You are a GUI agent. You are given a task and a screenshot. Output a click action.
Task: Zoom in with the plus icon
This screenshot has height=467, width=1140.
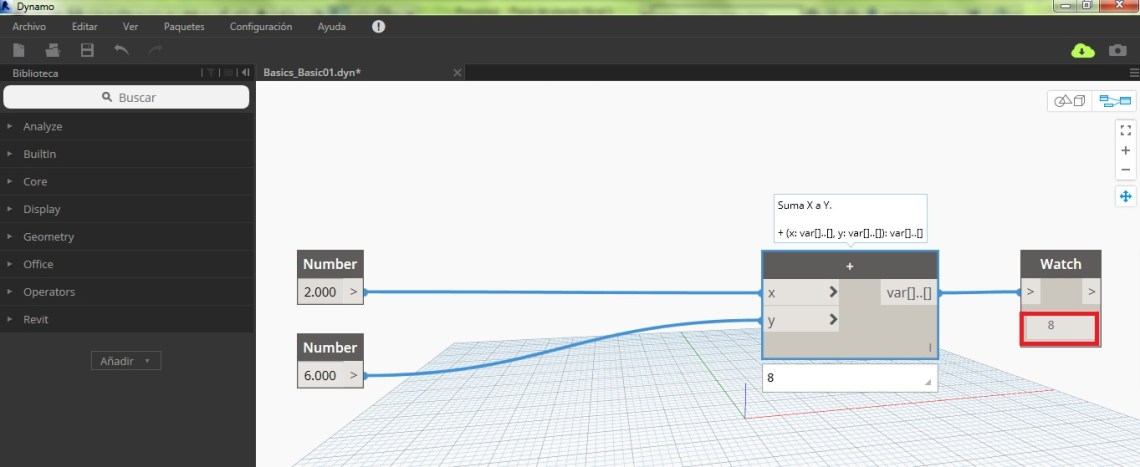pyautogui.click(x=1126, y=150)
